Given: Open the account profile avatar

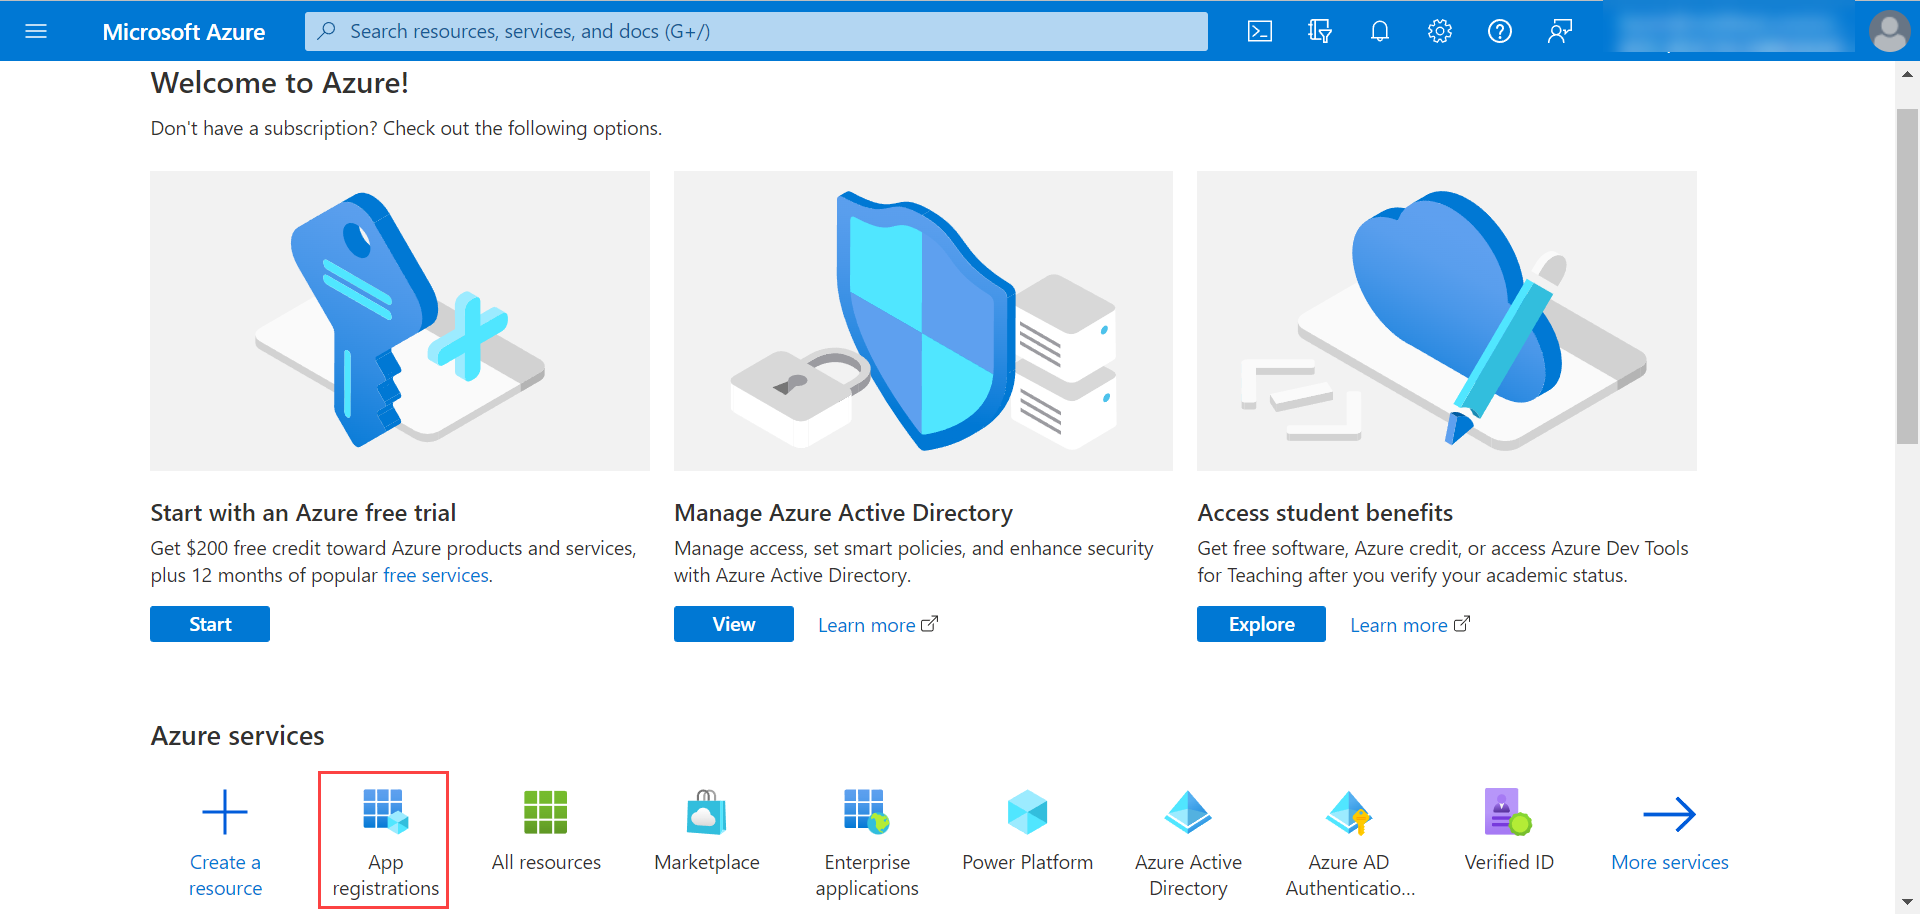Looking at the screenshot, I should coord(1889,31).
